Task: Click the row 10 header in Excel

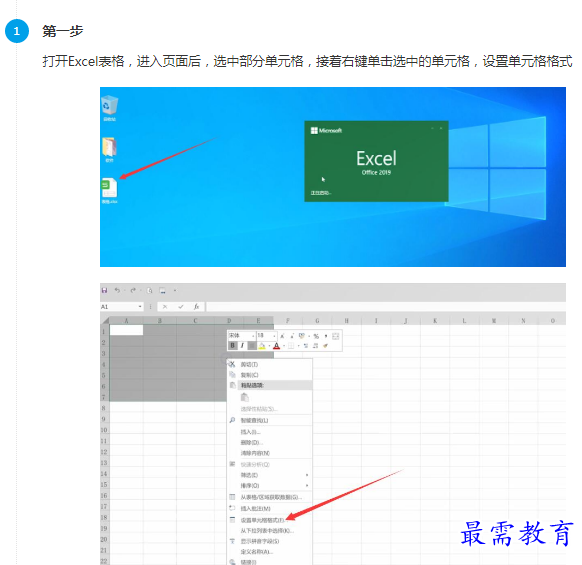Action: click(x=104, y=430)
